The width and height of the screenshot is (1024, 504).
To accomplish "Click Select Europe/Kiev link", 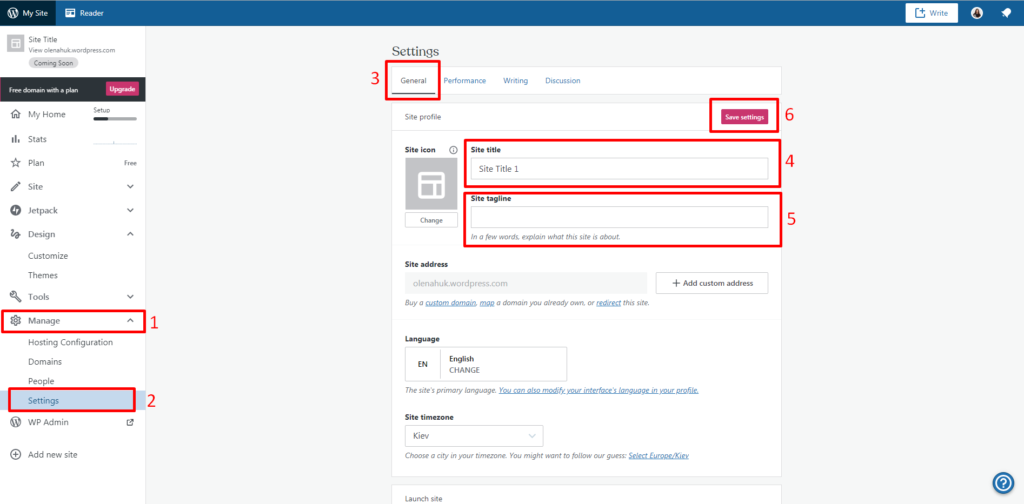I will [x=658, y=456].
